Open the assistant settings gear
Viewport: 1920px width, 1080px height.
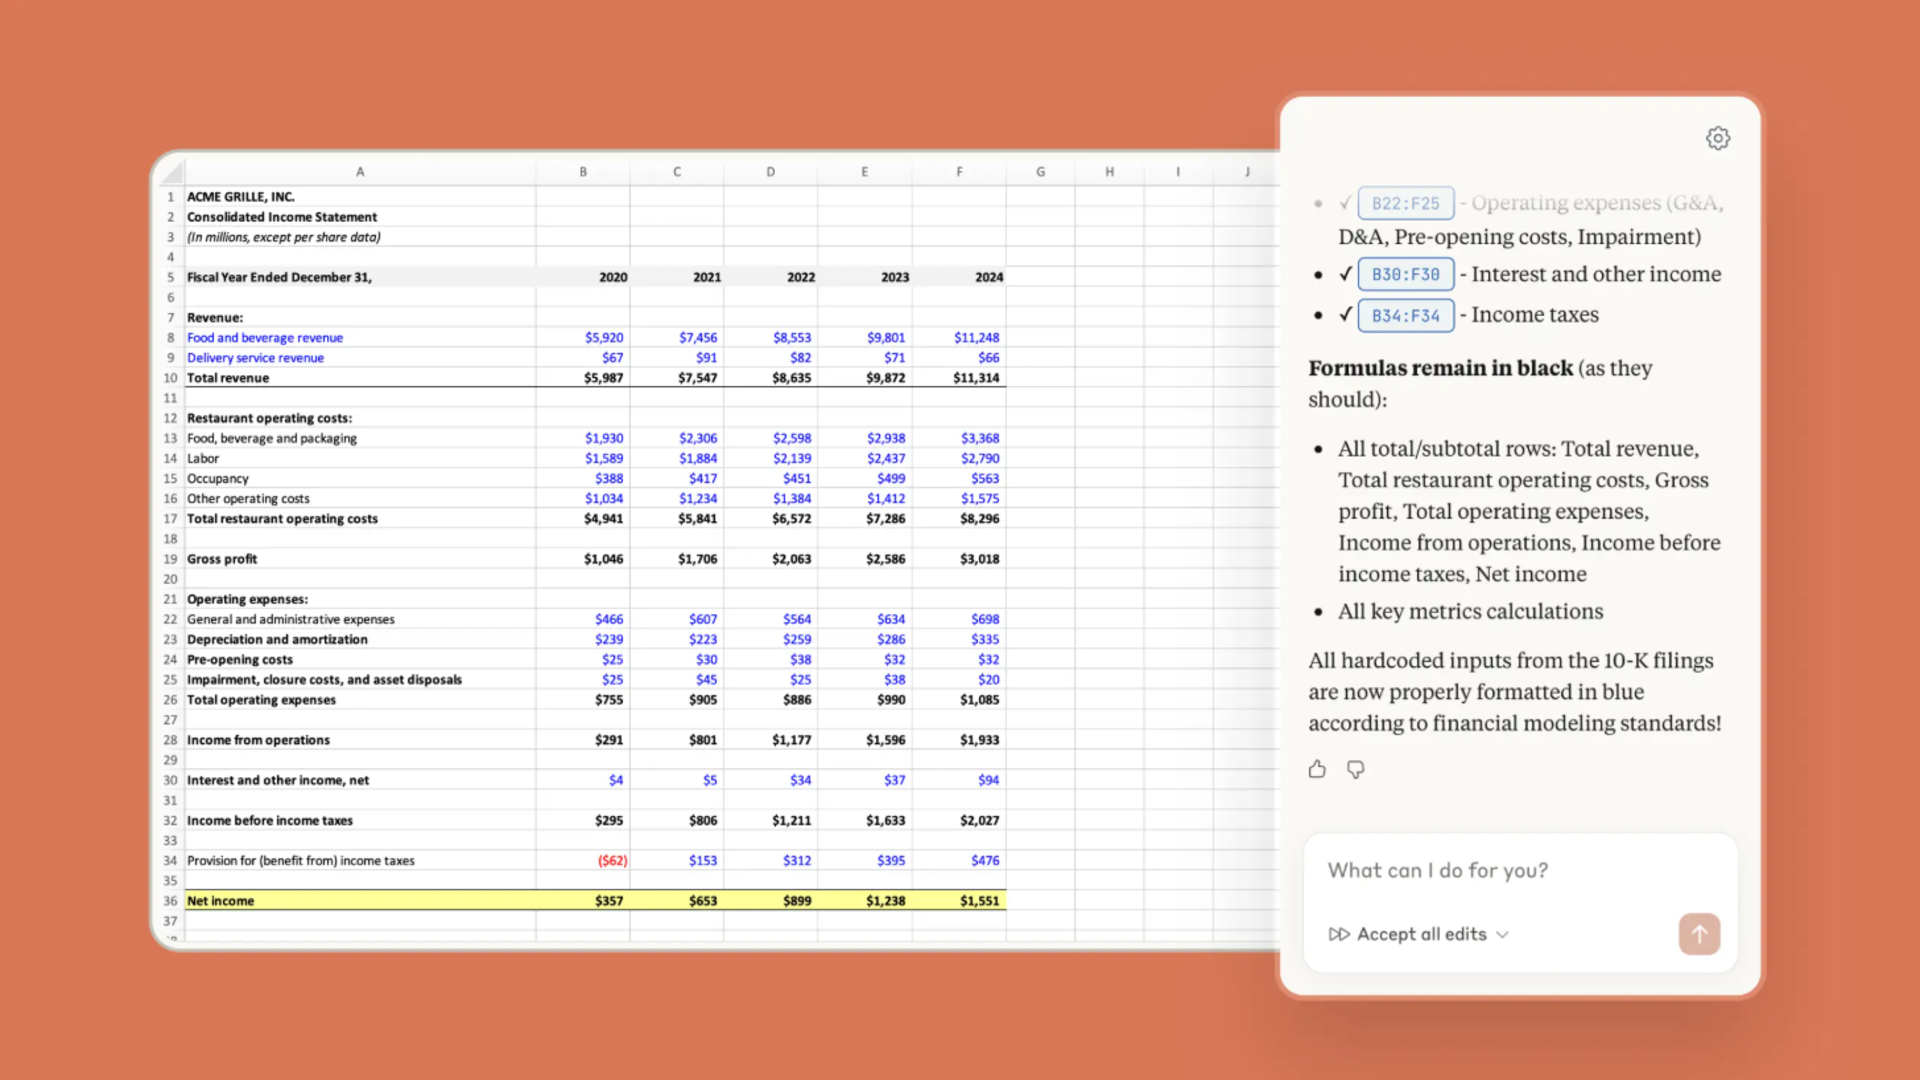click(x=1717, y=138)
